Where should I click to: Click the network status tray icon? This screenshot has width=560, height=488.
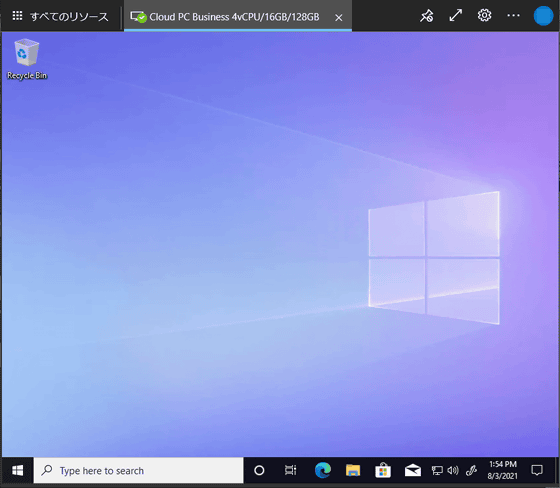(x=437, y=470)
